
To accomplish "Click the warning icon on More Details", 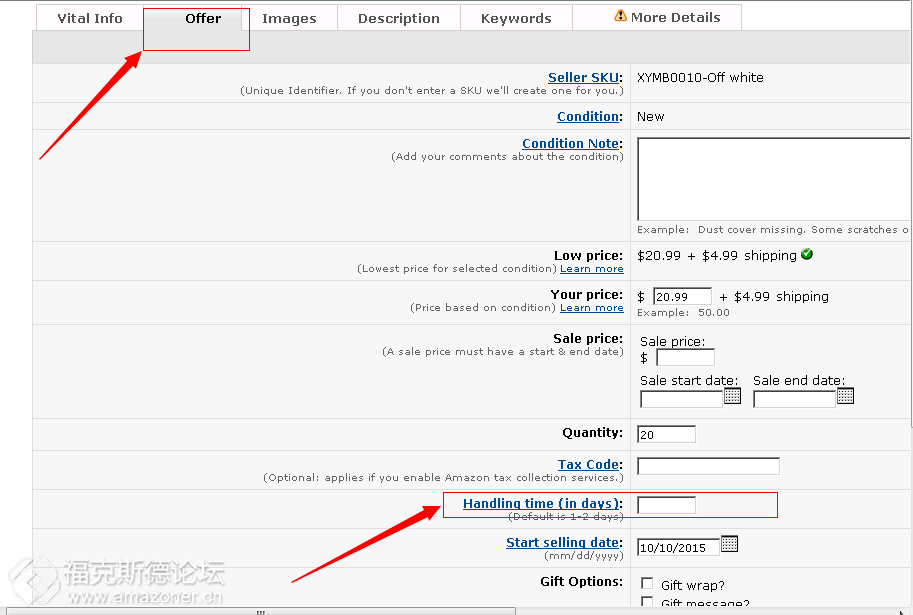I will pyautogui.click(x=620, y=17).
